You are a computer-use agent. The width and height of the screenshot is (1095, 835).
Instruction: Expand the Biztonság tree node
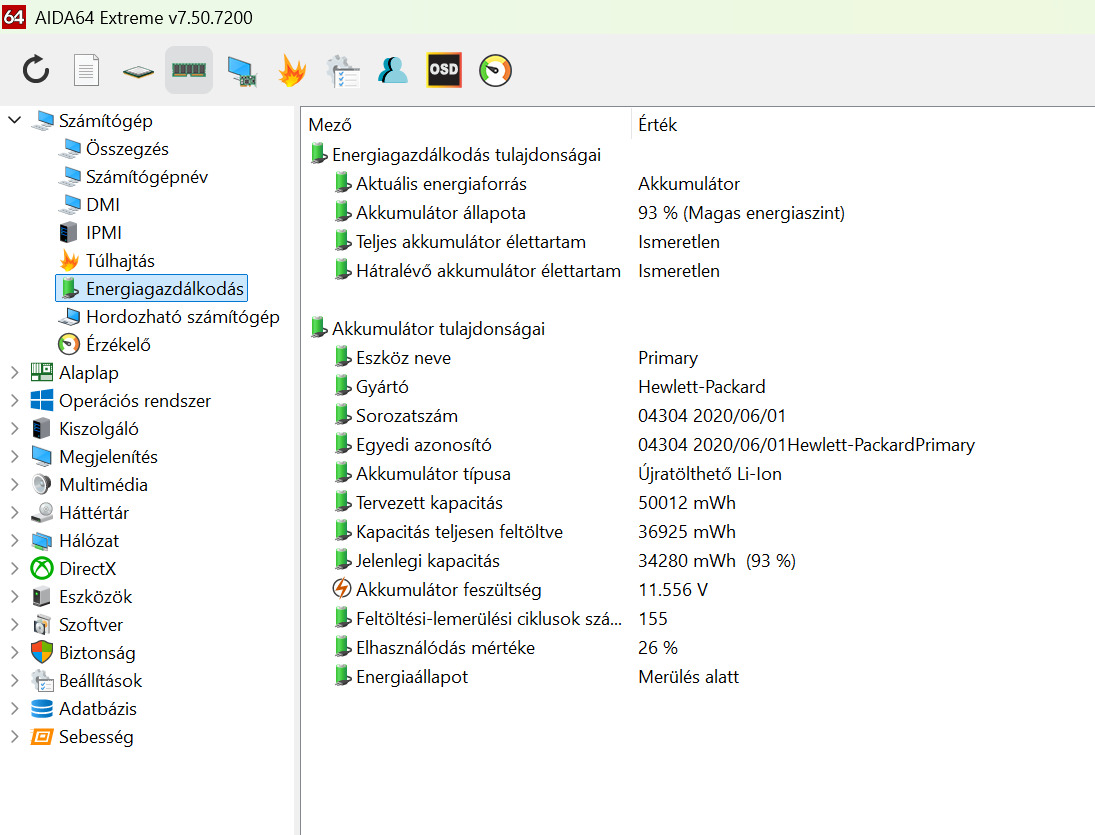coord(15,652)
